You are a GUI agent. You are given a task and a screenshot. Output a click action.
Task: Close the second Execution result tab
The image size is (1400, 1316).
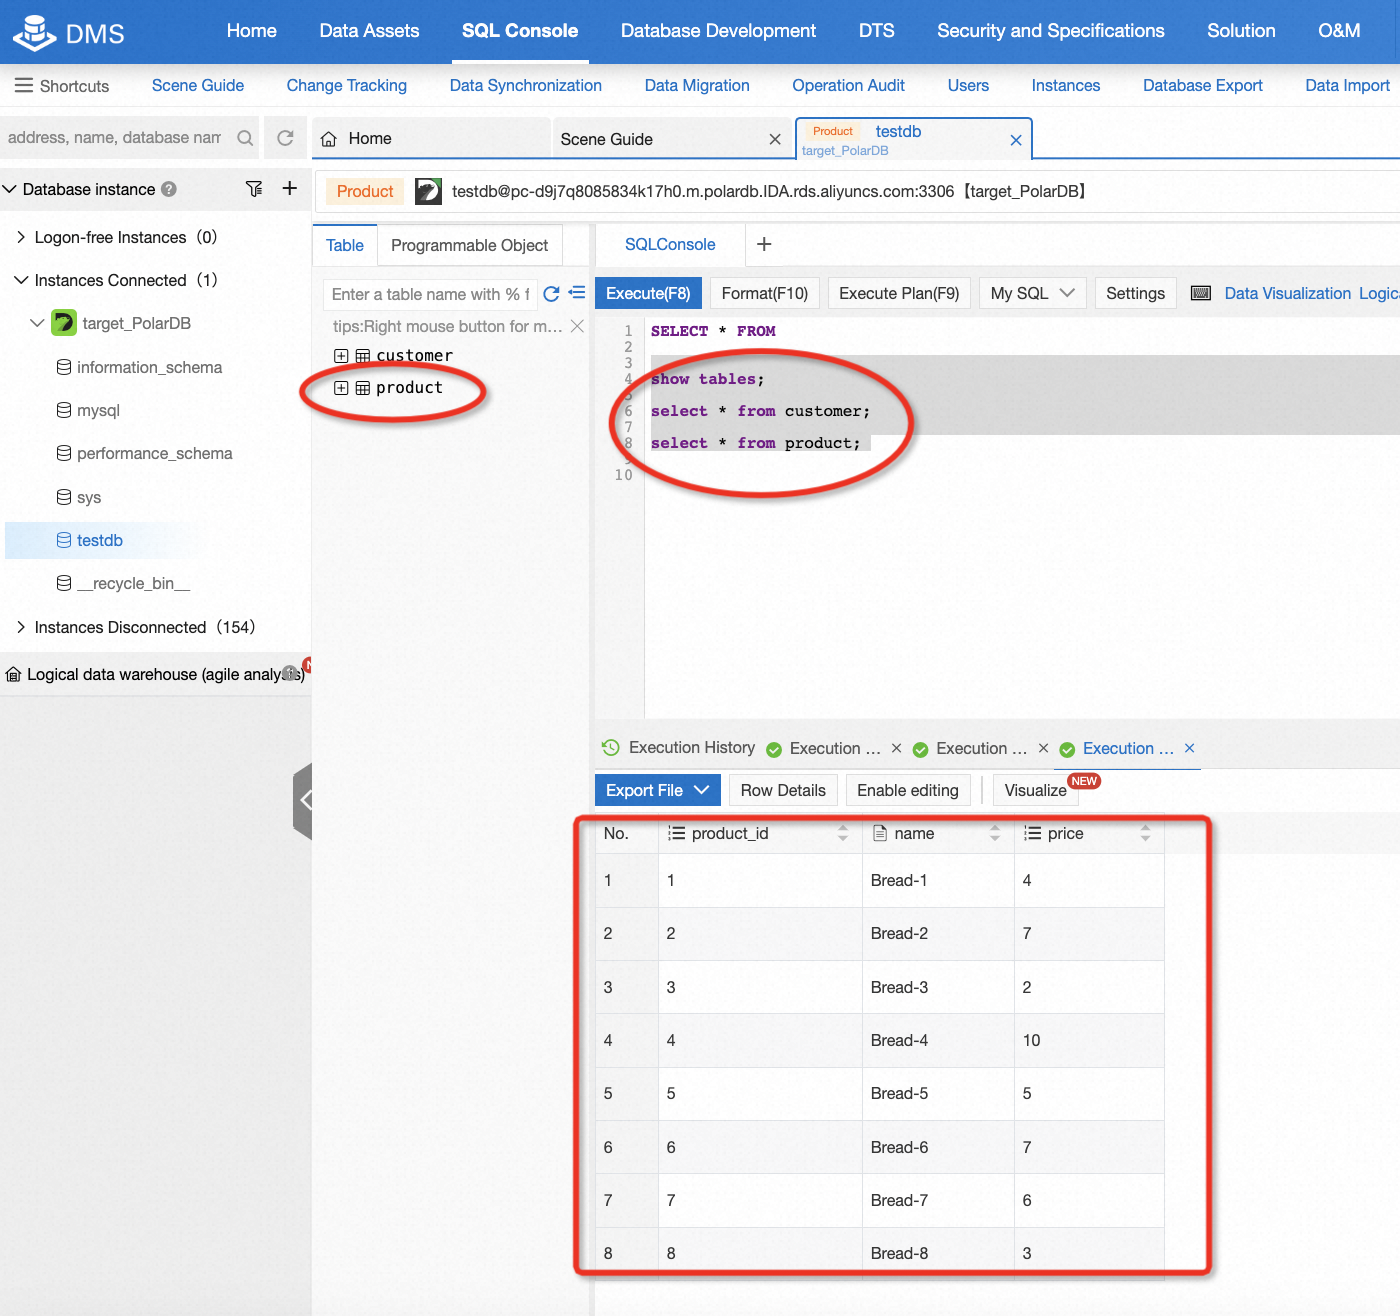[x=1043, y=748]
